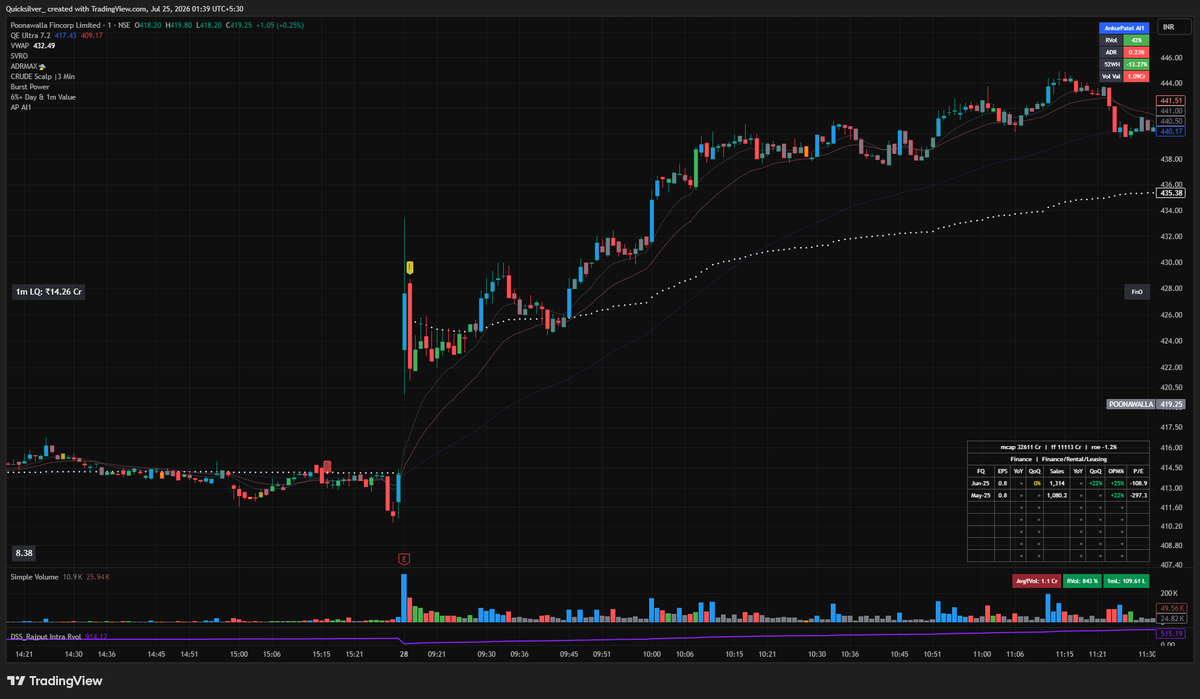Click the Jun-25 quarter cell
Image resolution: width=1200 pixels, height=699 pixels.
tap(981, 482)
